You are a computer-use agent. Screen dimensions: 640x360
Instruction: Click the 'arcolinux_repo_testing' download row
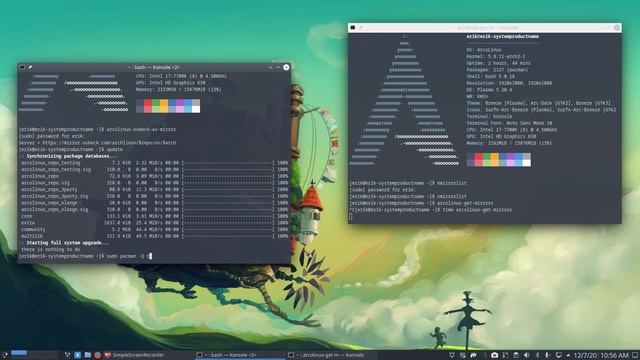(154, 163)
